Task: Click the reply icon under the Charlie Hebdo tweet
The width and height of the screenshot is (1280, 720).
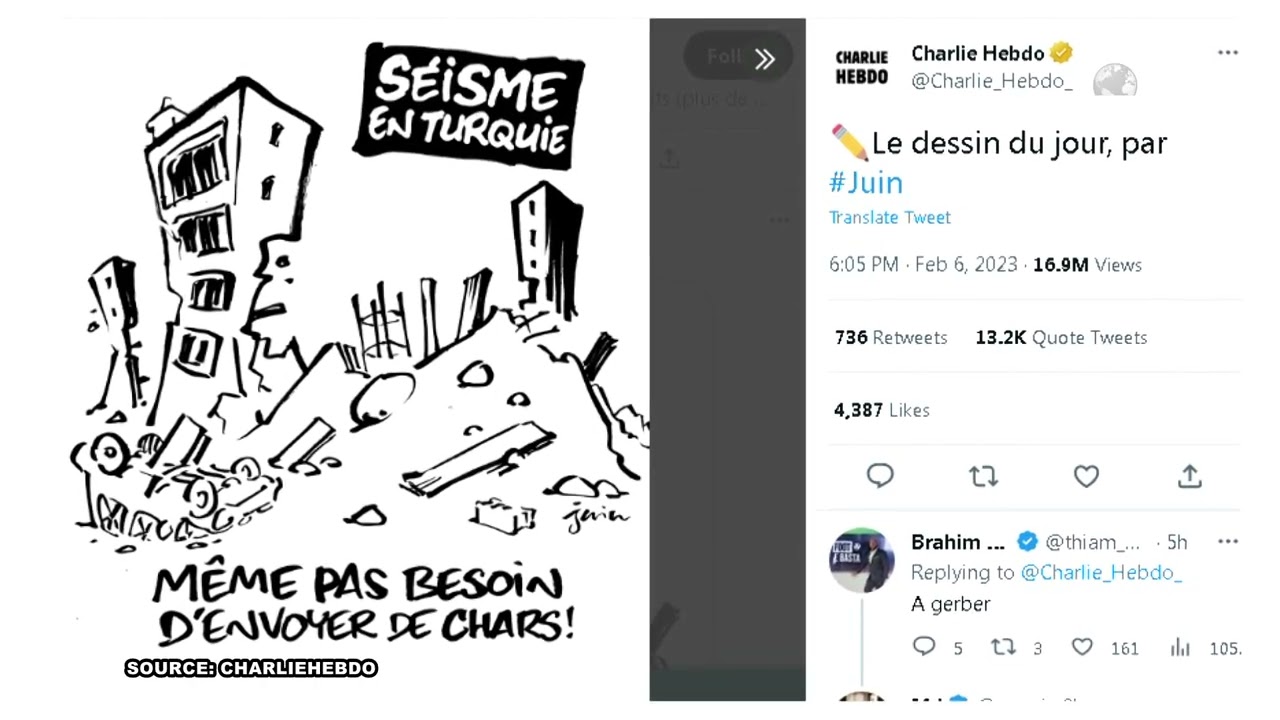Action: (880, 476)
